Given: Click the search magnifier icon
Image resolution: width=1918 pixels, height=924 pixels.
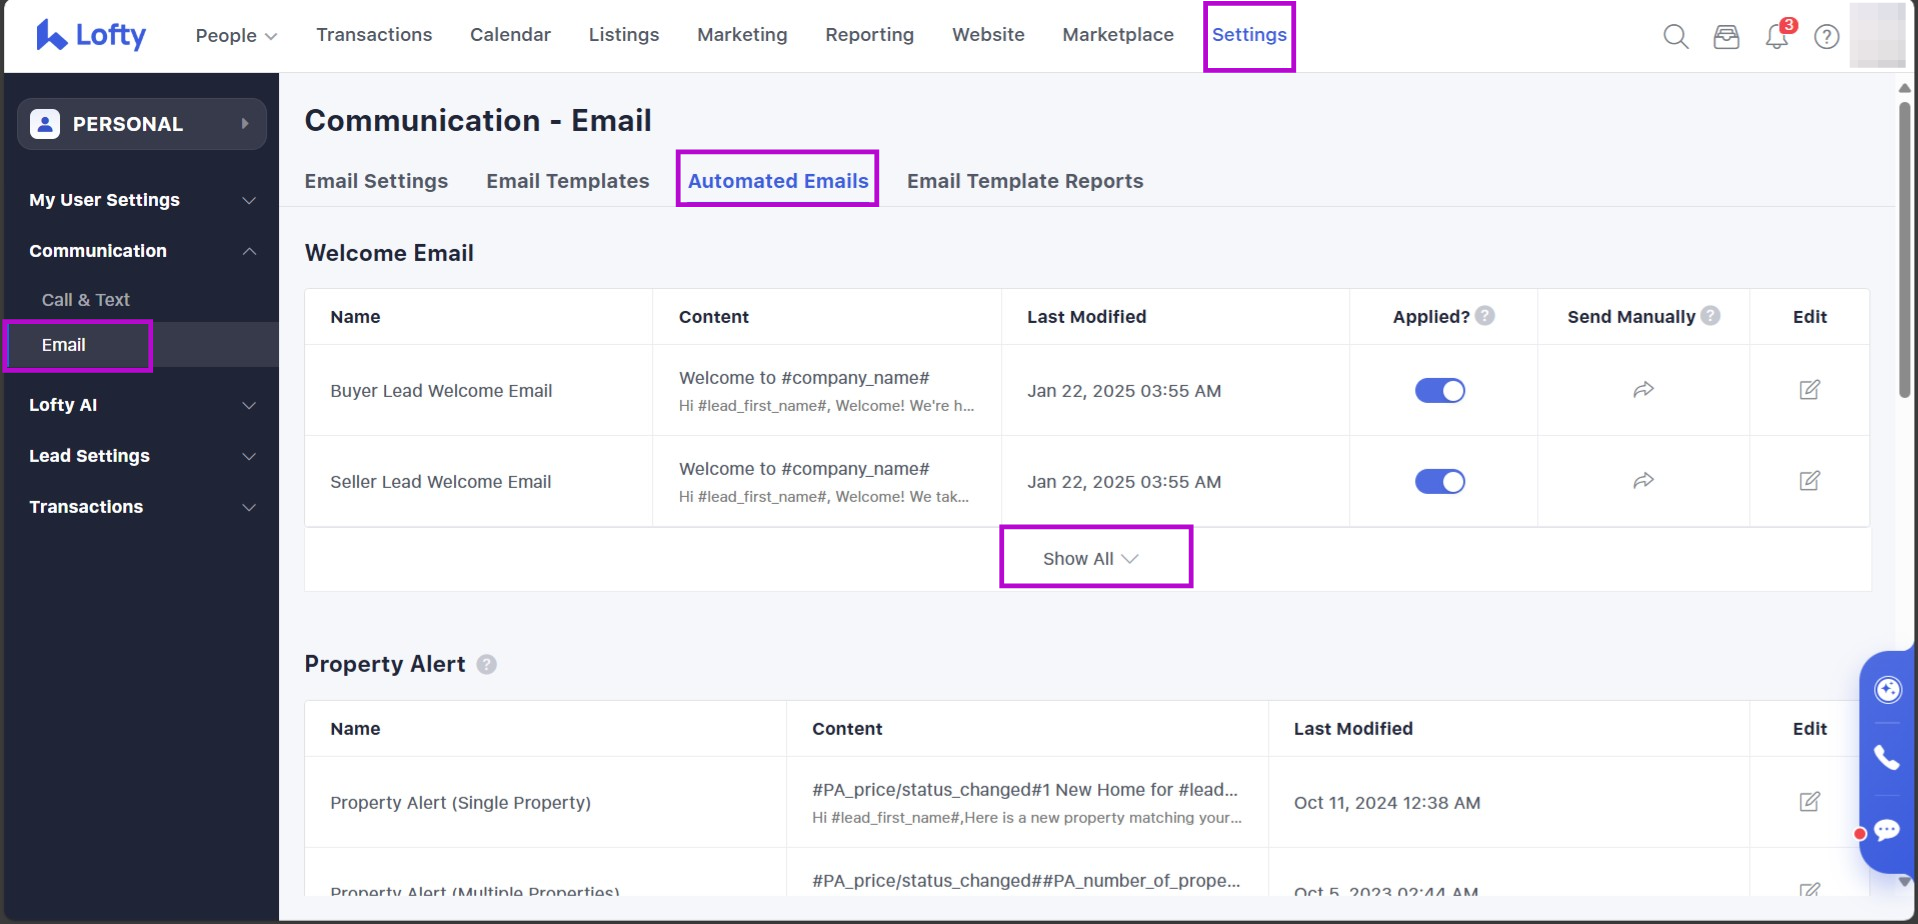Looking at the screenshot, I should coord(1675,37).
